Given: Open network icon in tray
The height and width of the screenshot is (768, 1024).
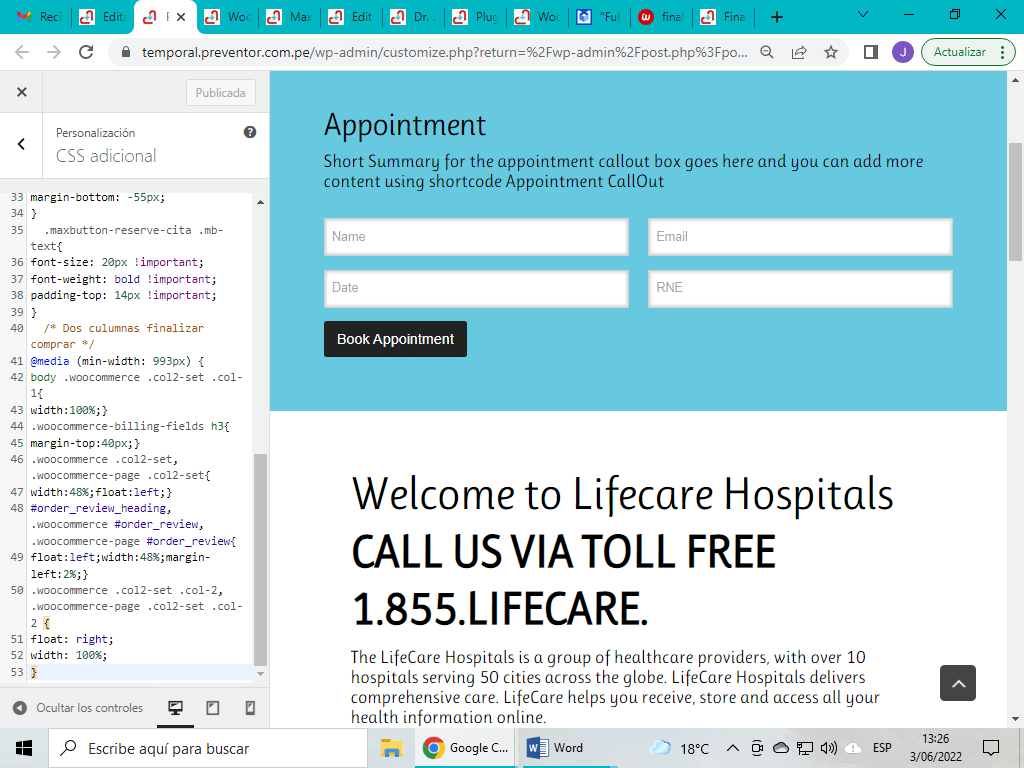Looking at the screenshot, I should click(805, 748).
